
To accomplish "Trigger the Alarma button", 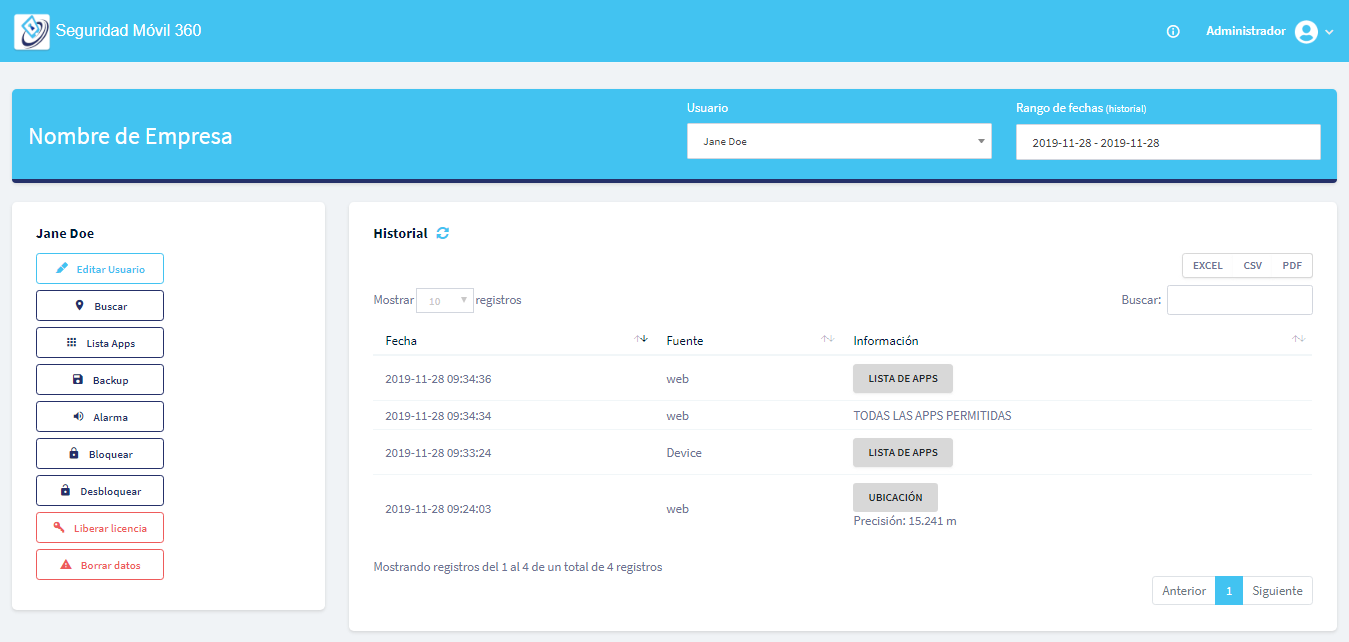I will tap(100, 417).
